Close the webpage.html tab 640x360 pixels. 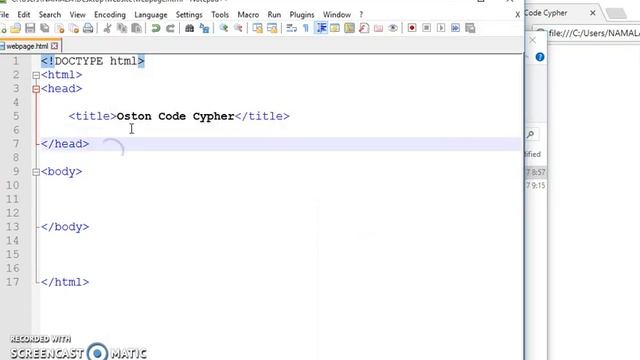pyautogui.click(x=54, y=46)
